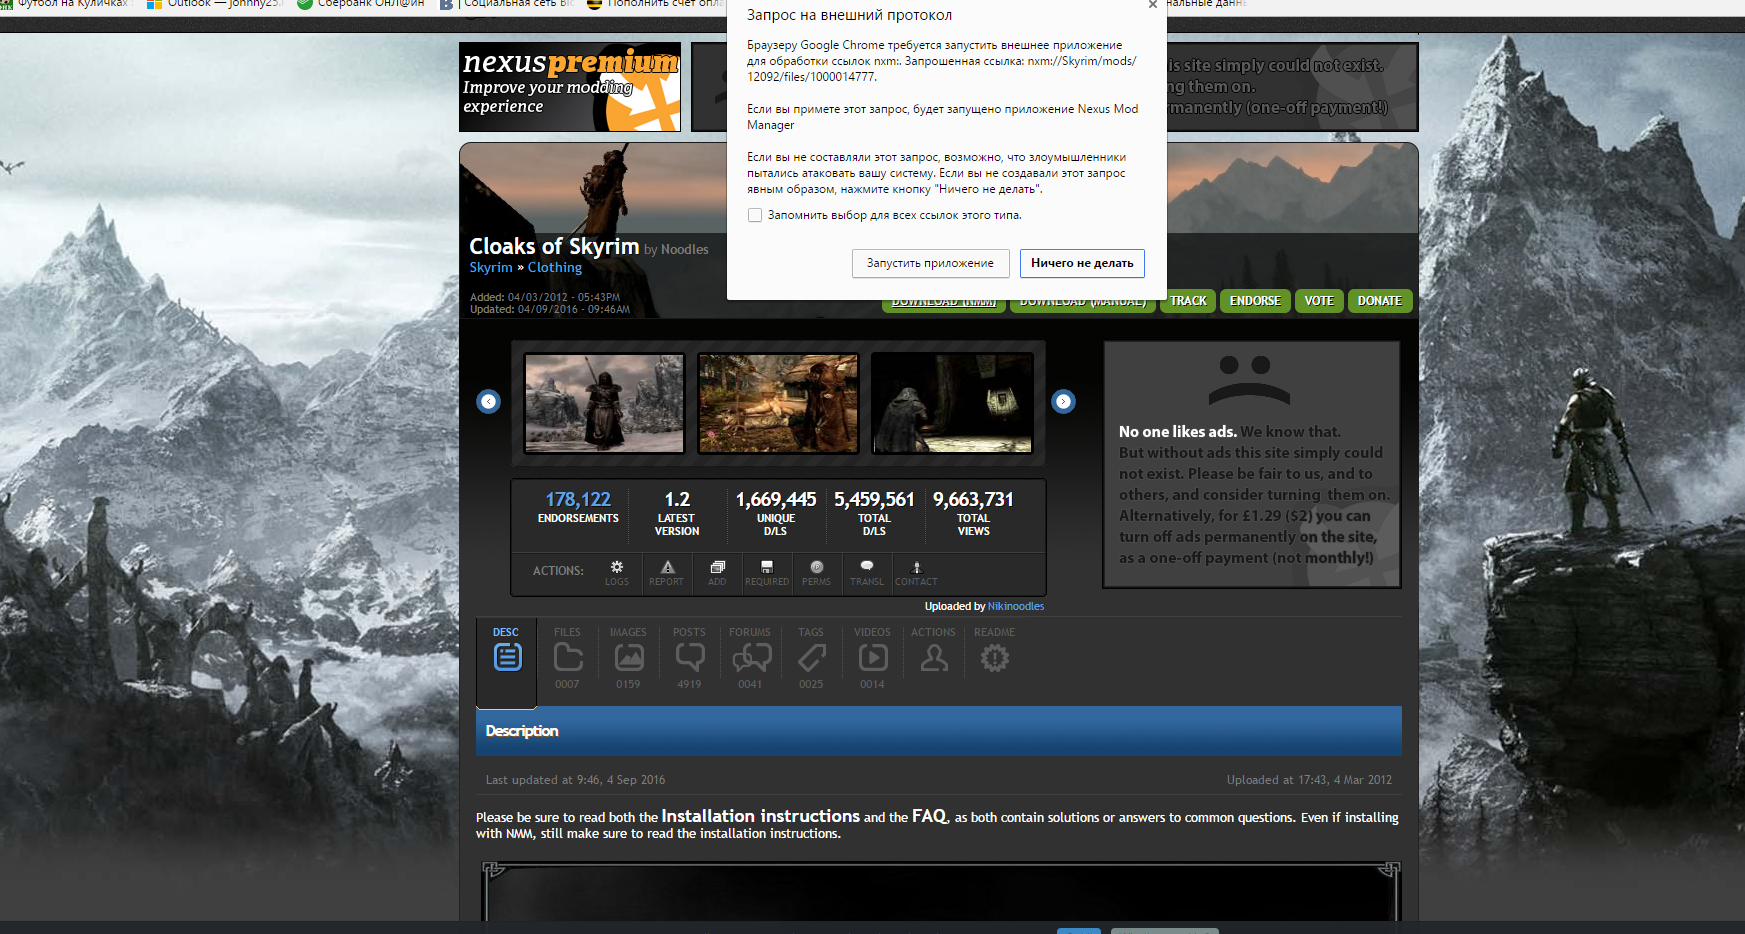Open the Социальная сеть bookmark

coord(507,4)
